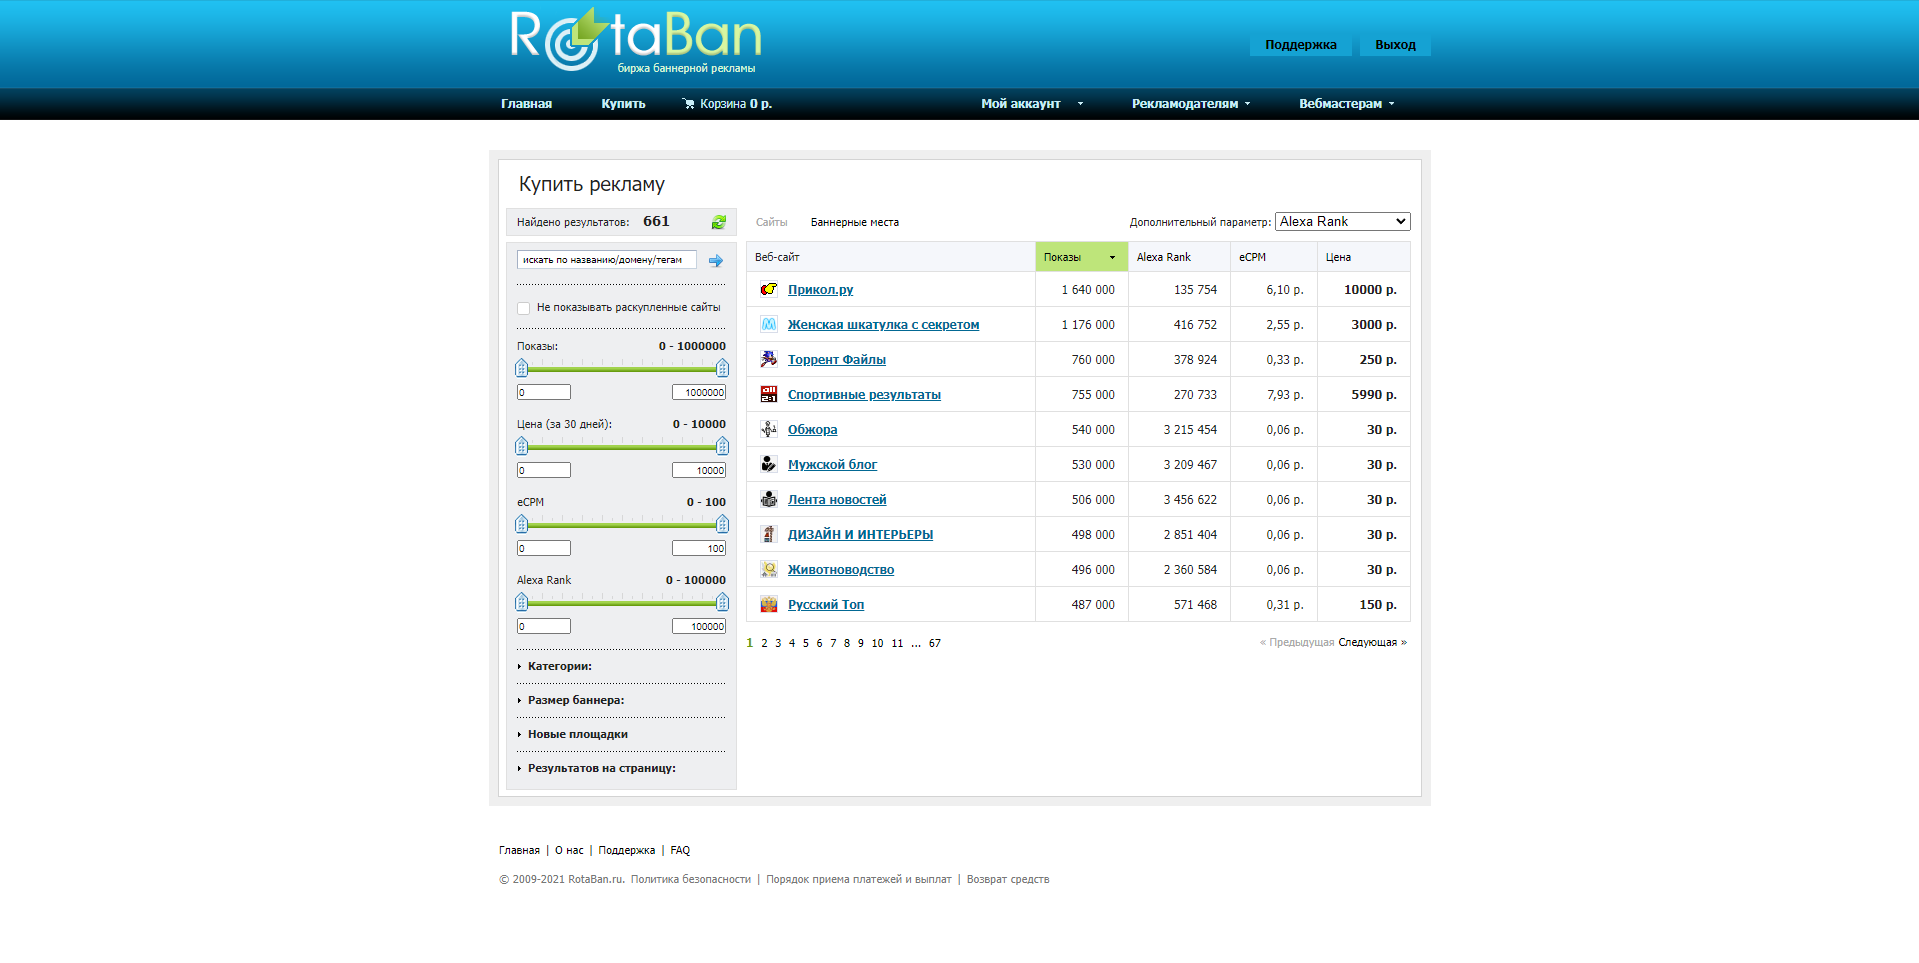
Task: Click the blue search arrow icon
Action: point(716,261)
